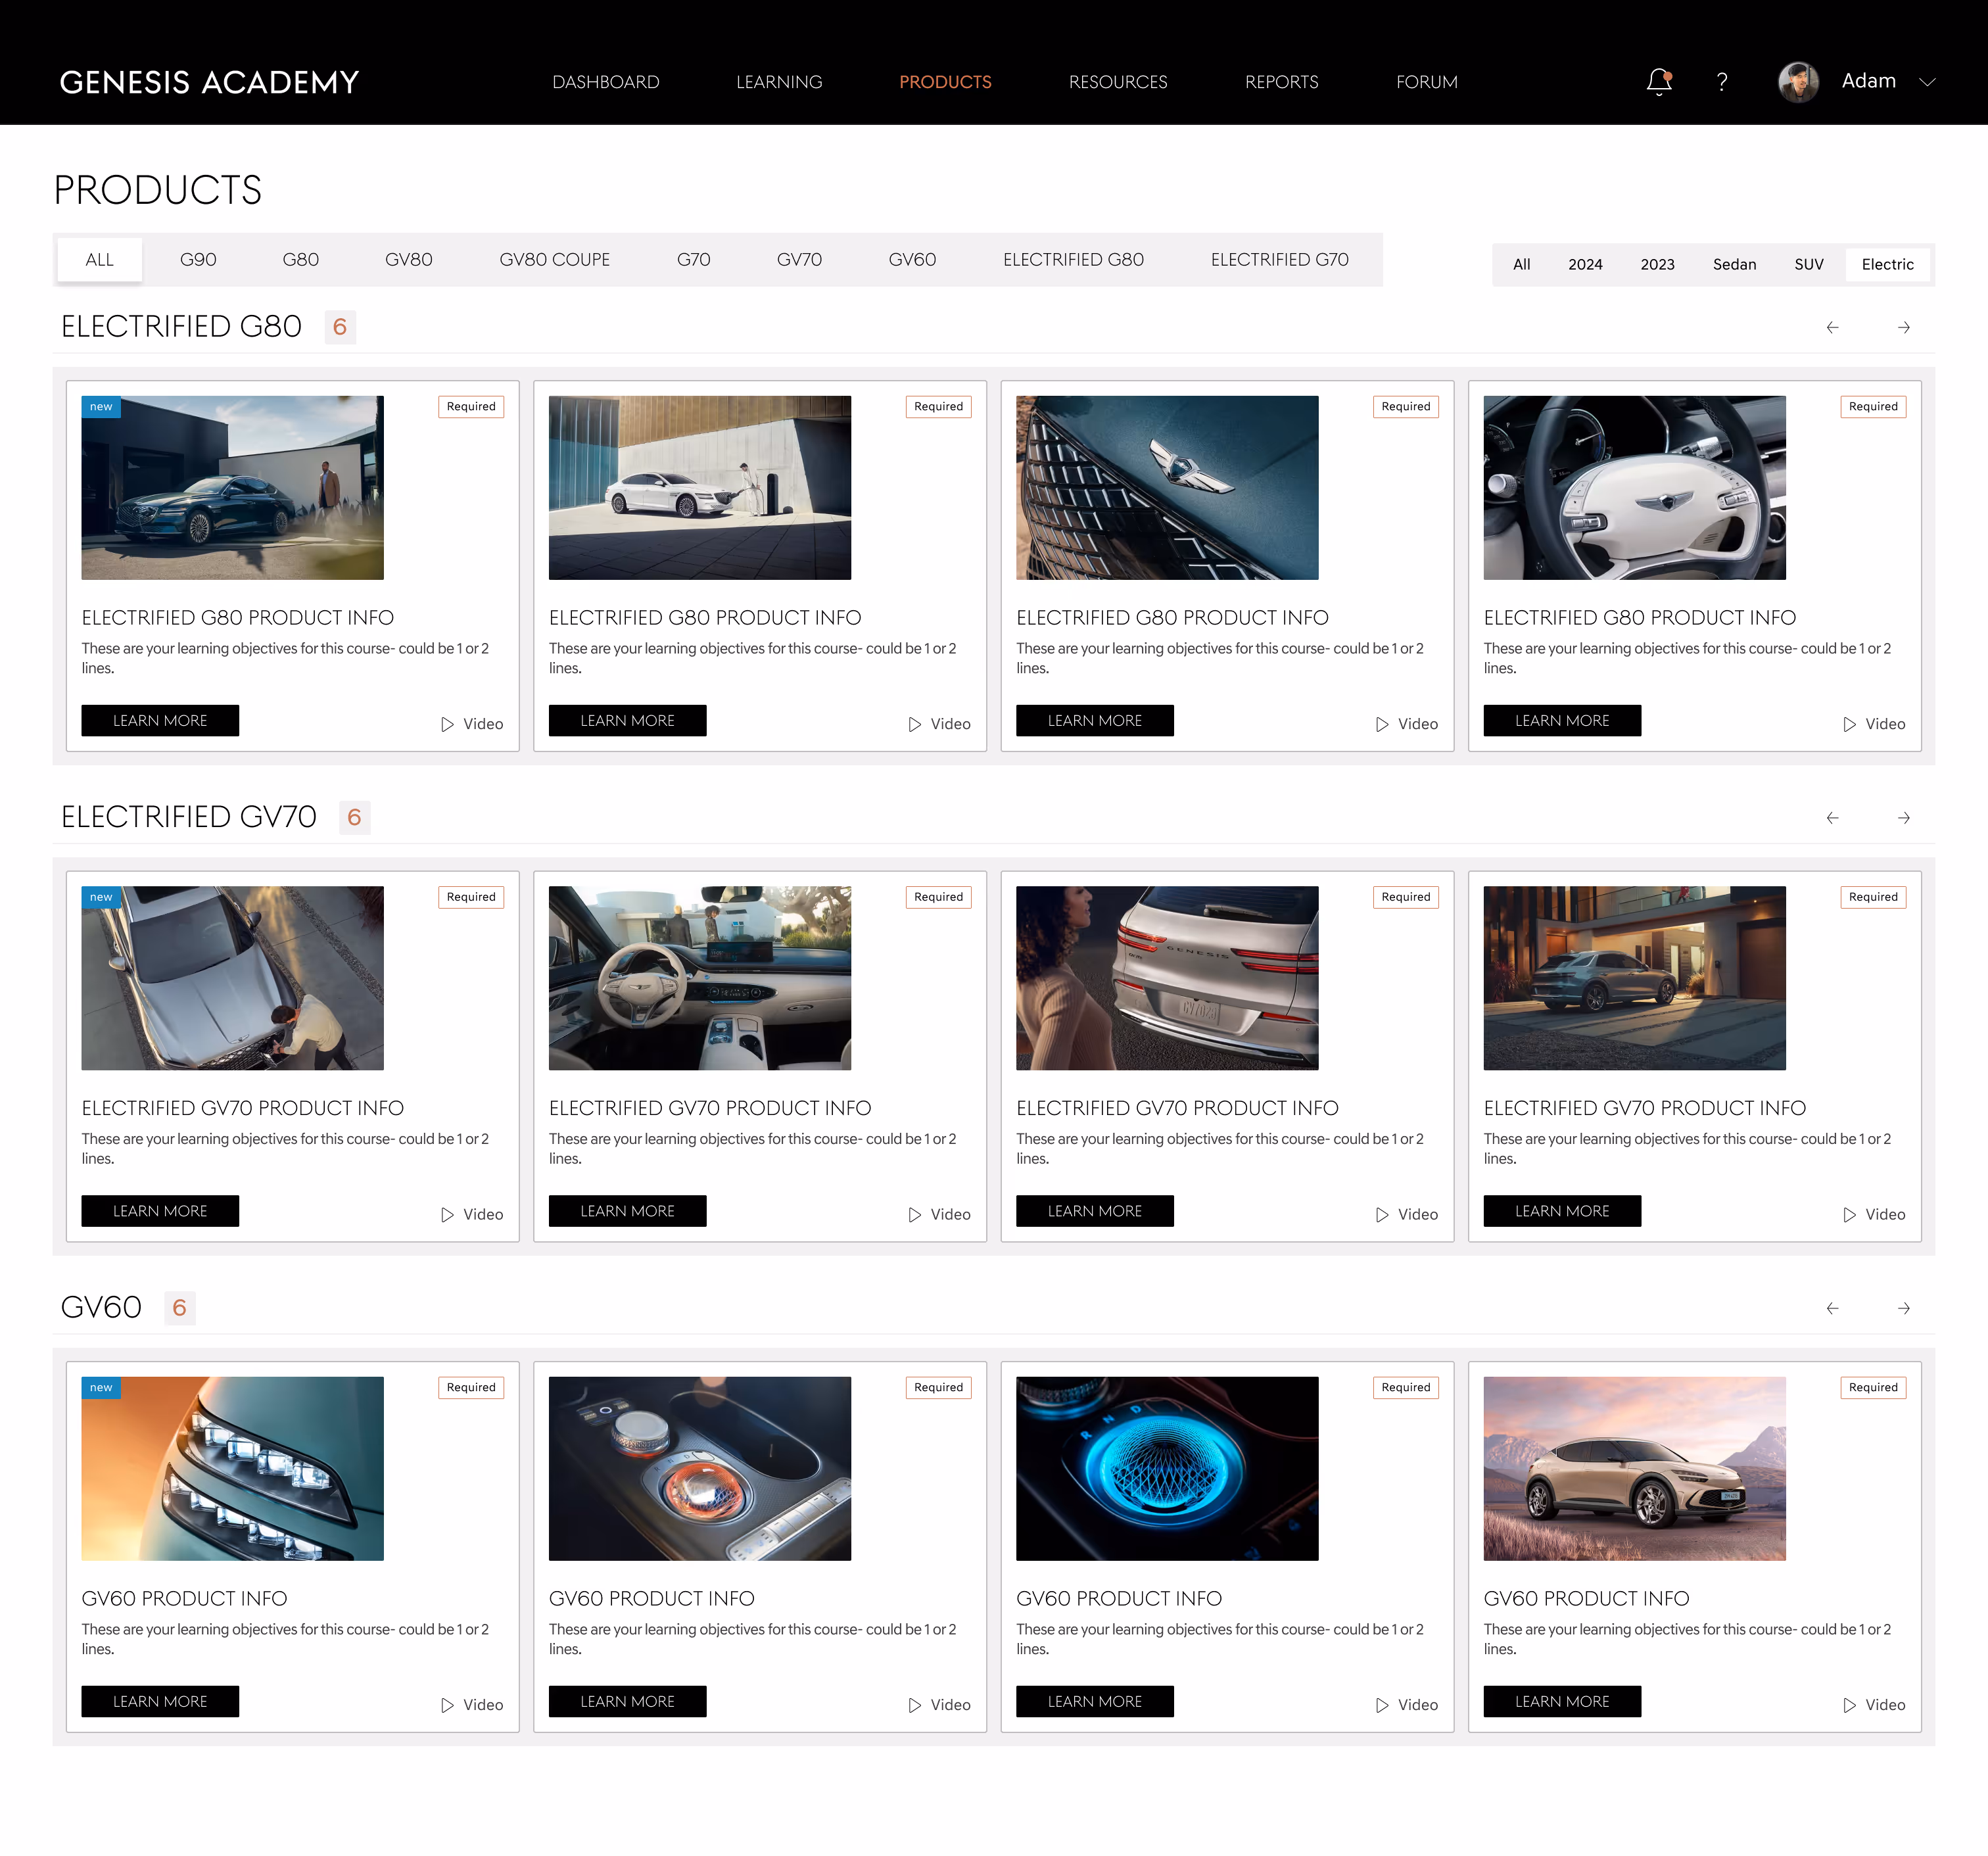Open the GV60 blue sphere thumbnail
Viewport: 1988px width, 1856px height.
(x=1167, y=1469)
